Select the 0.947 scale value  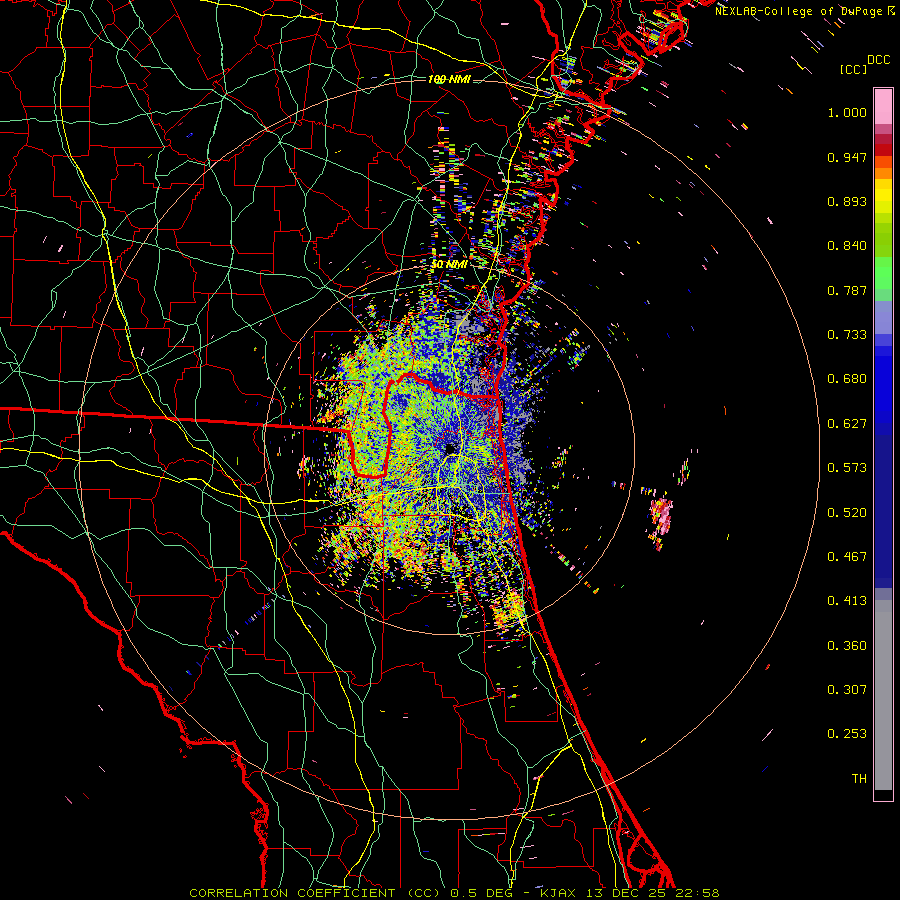(x=847, y=157)
